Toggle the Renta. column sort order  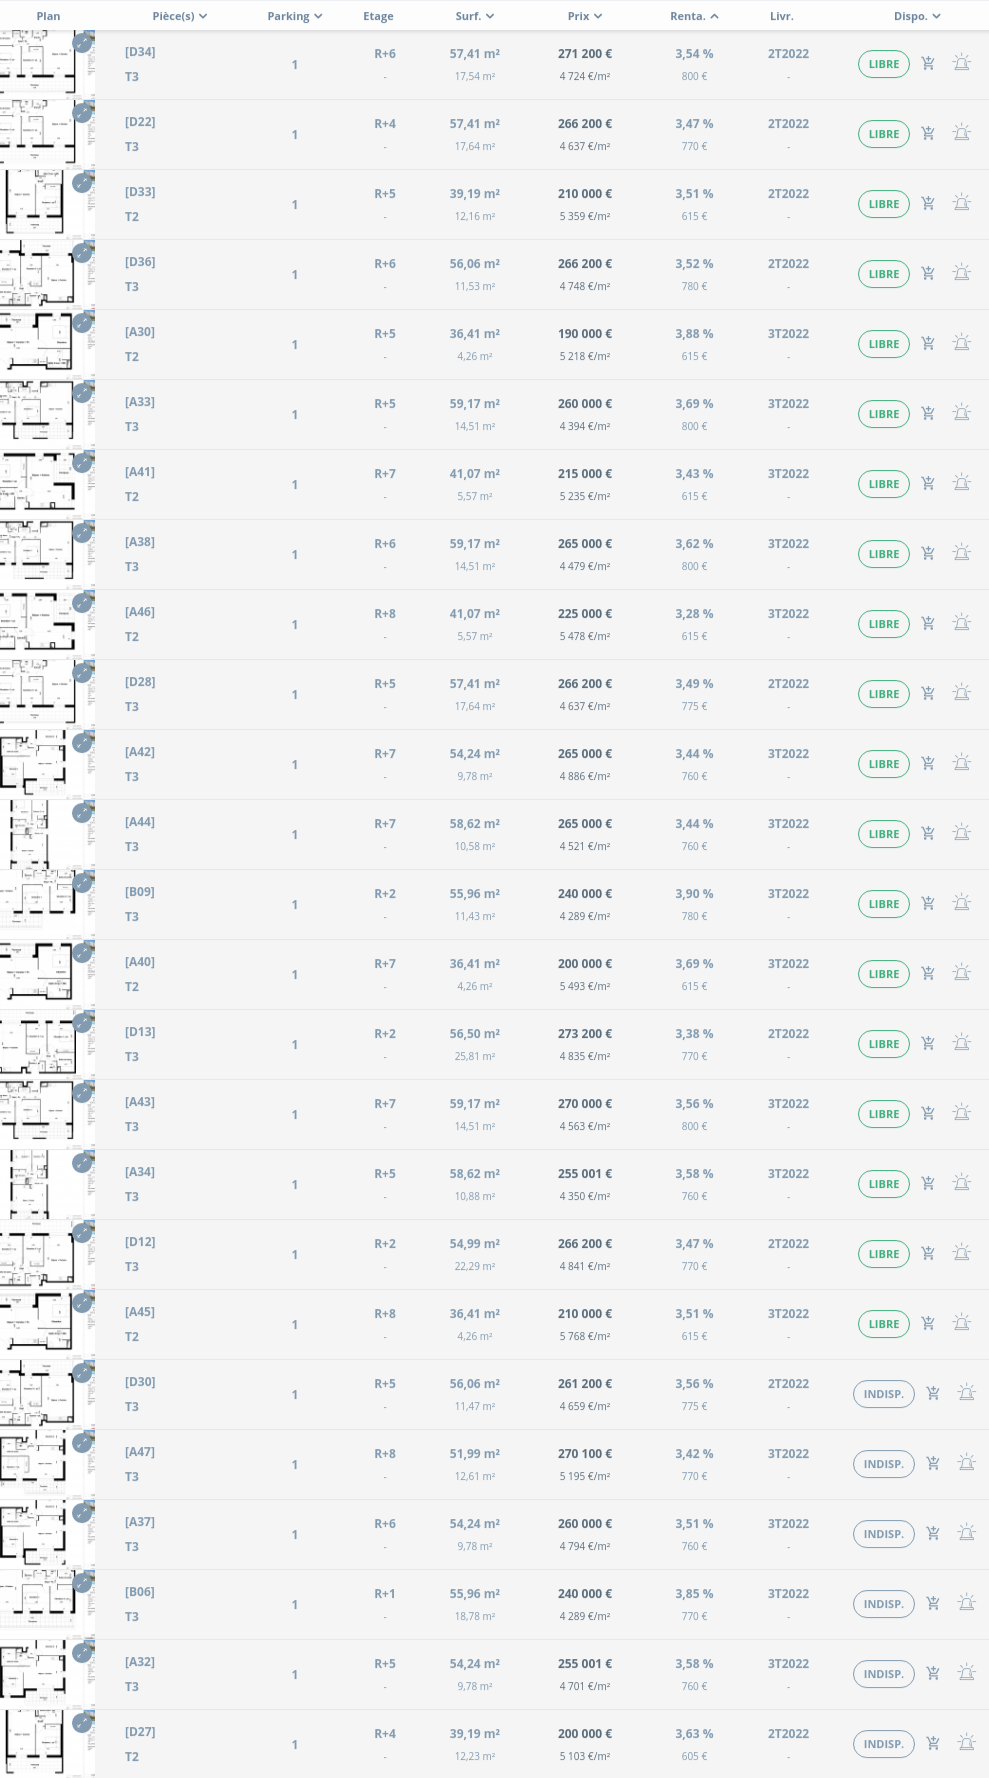[694, 16]
